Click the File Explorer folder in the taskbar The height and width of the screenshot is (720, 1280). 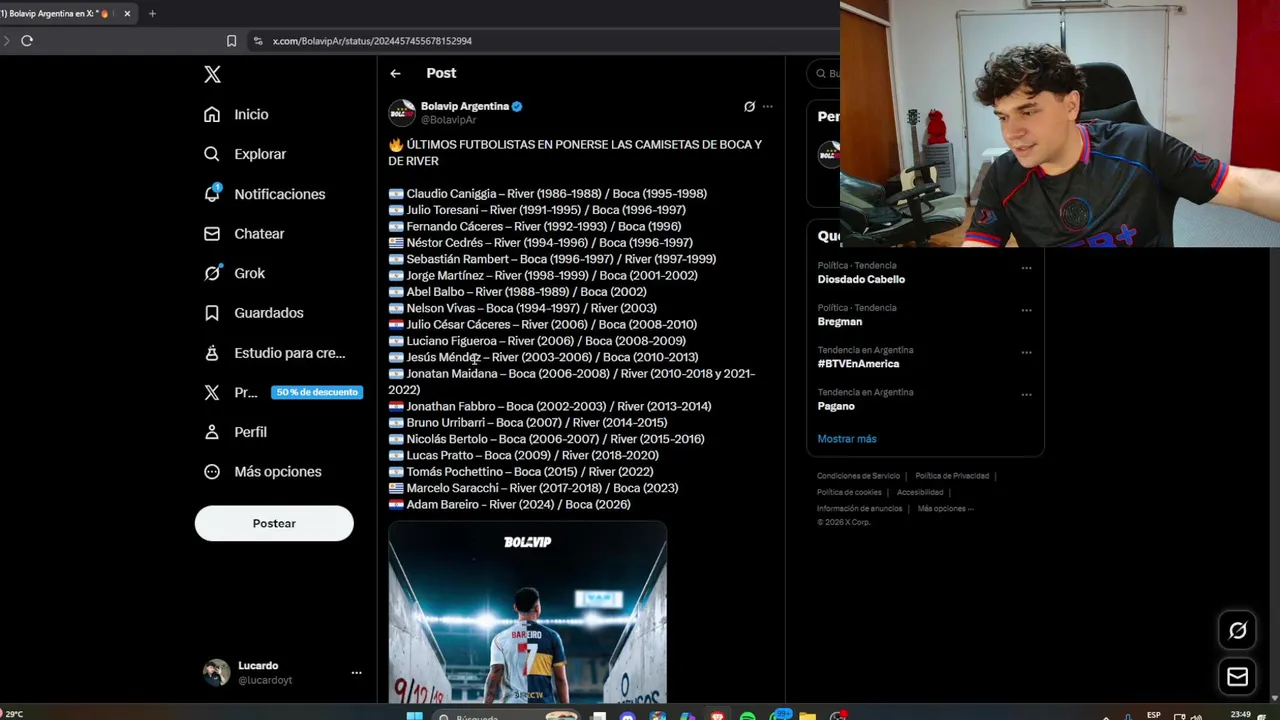pos(808,716)
